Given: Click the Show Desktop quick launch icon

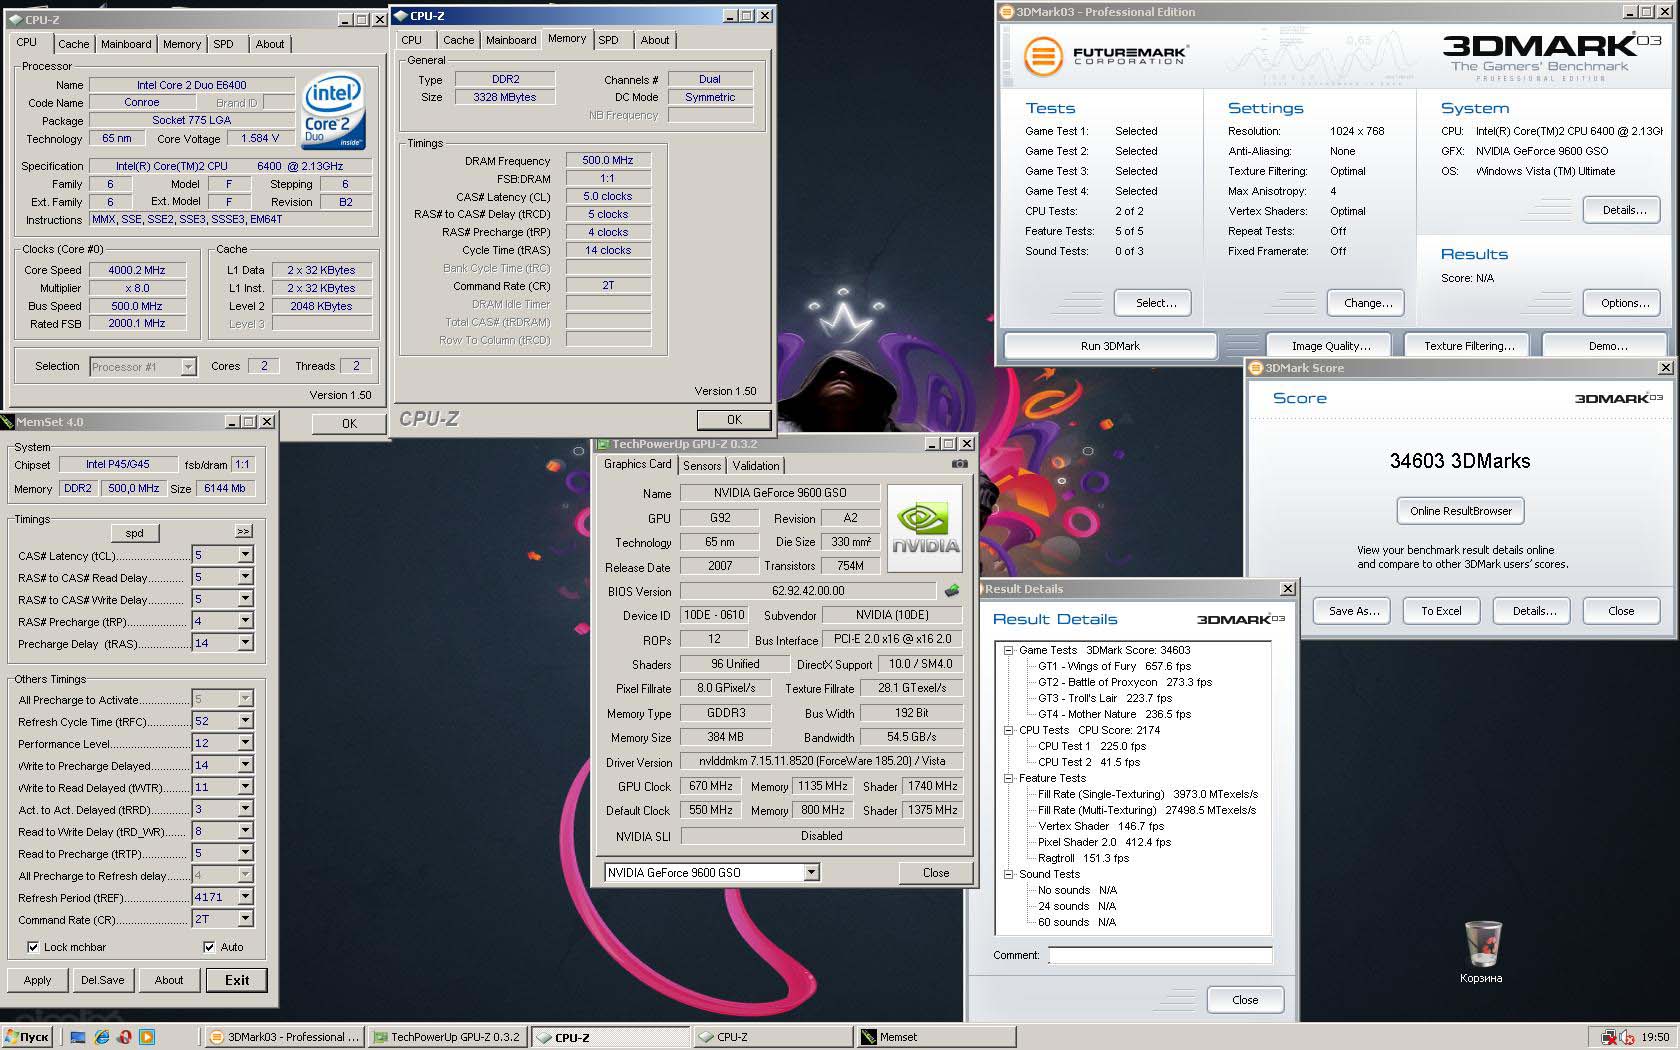Looking at the screenshot, I should [x=78, y=1037].
